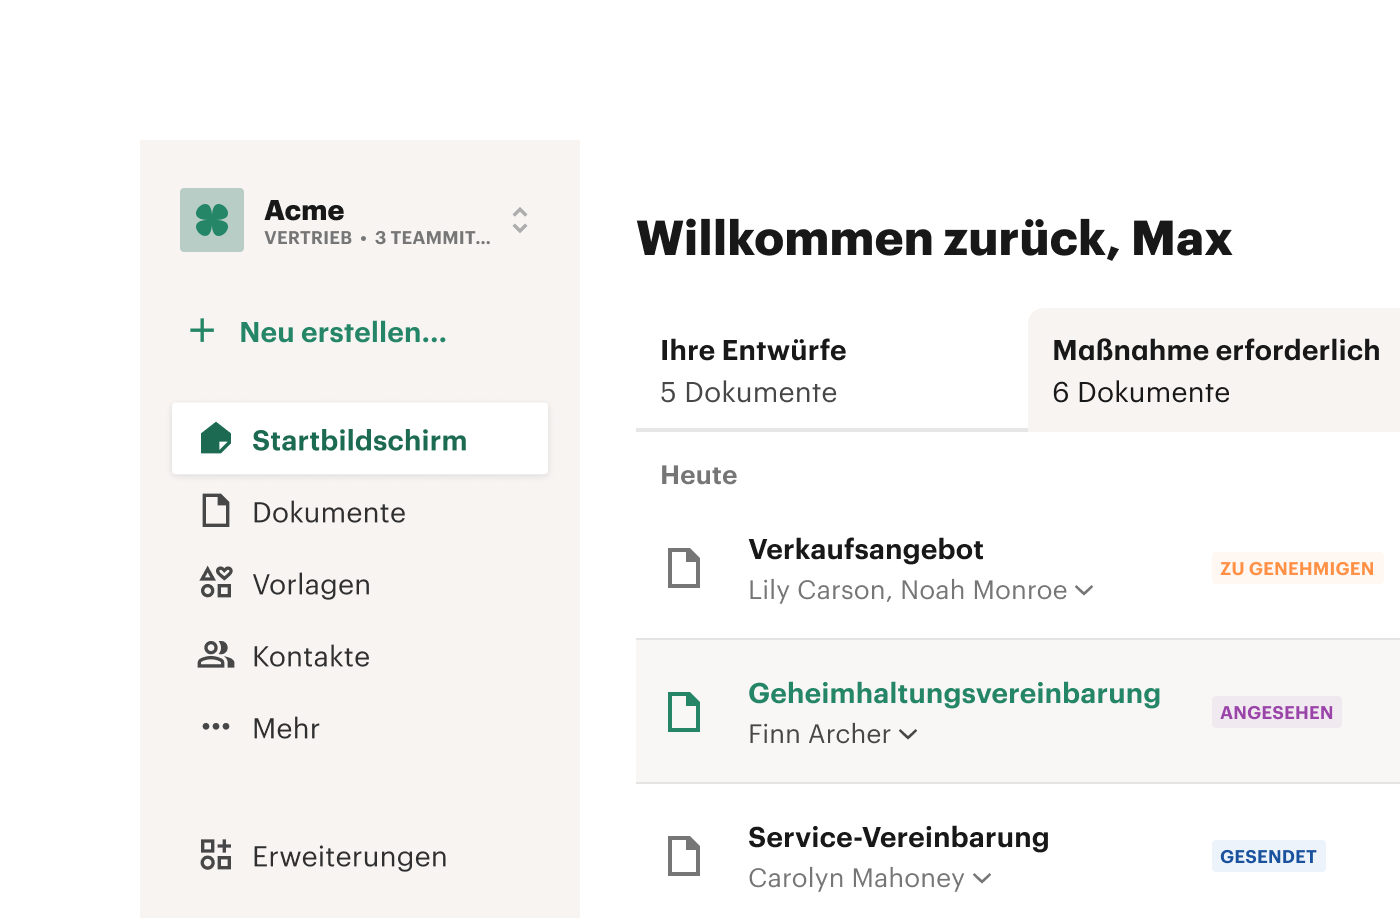Click the Service-Vereinbarung document icon
This screenshot has width=1400, height=920.
[x=684, y=856]
